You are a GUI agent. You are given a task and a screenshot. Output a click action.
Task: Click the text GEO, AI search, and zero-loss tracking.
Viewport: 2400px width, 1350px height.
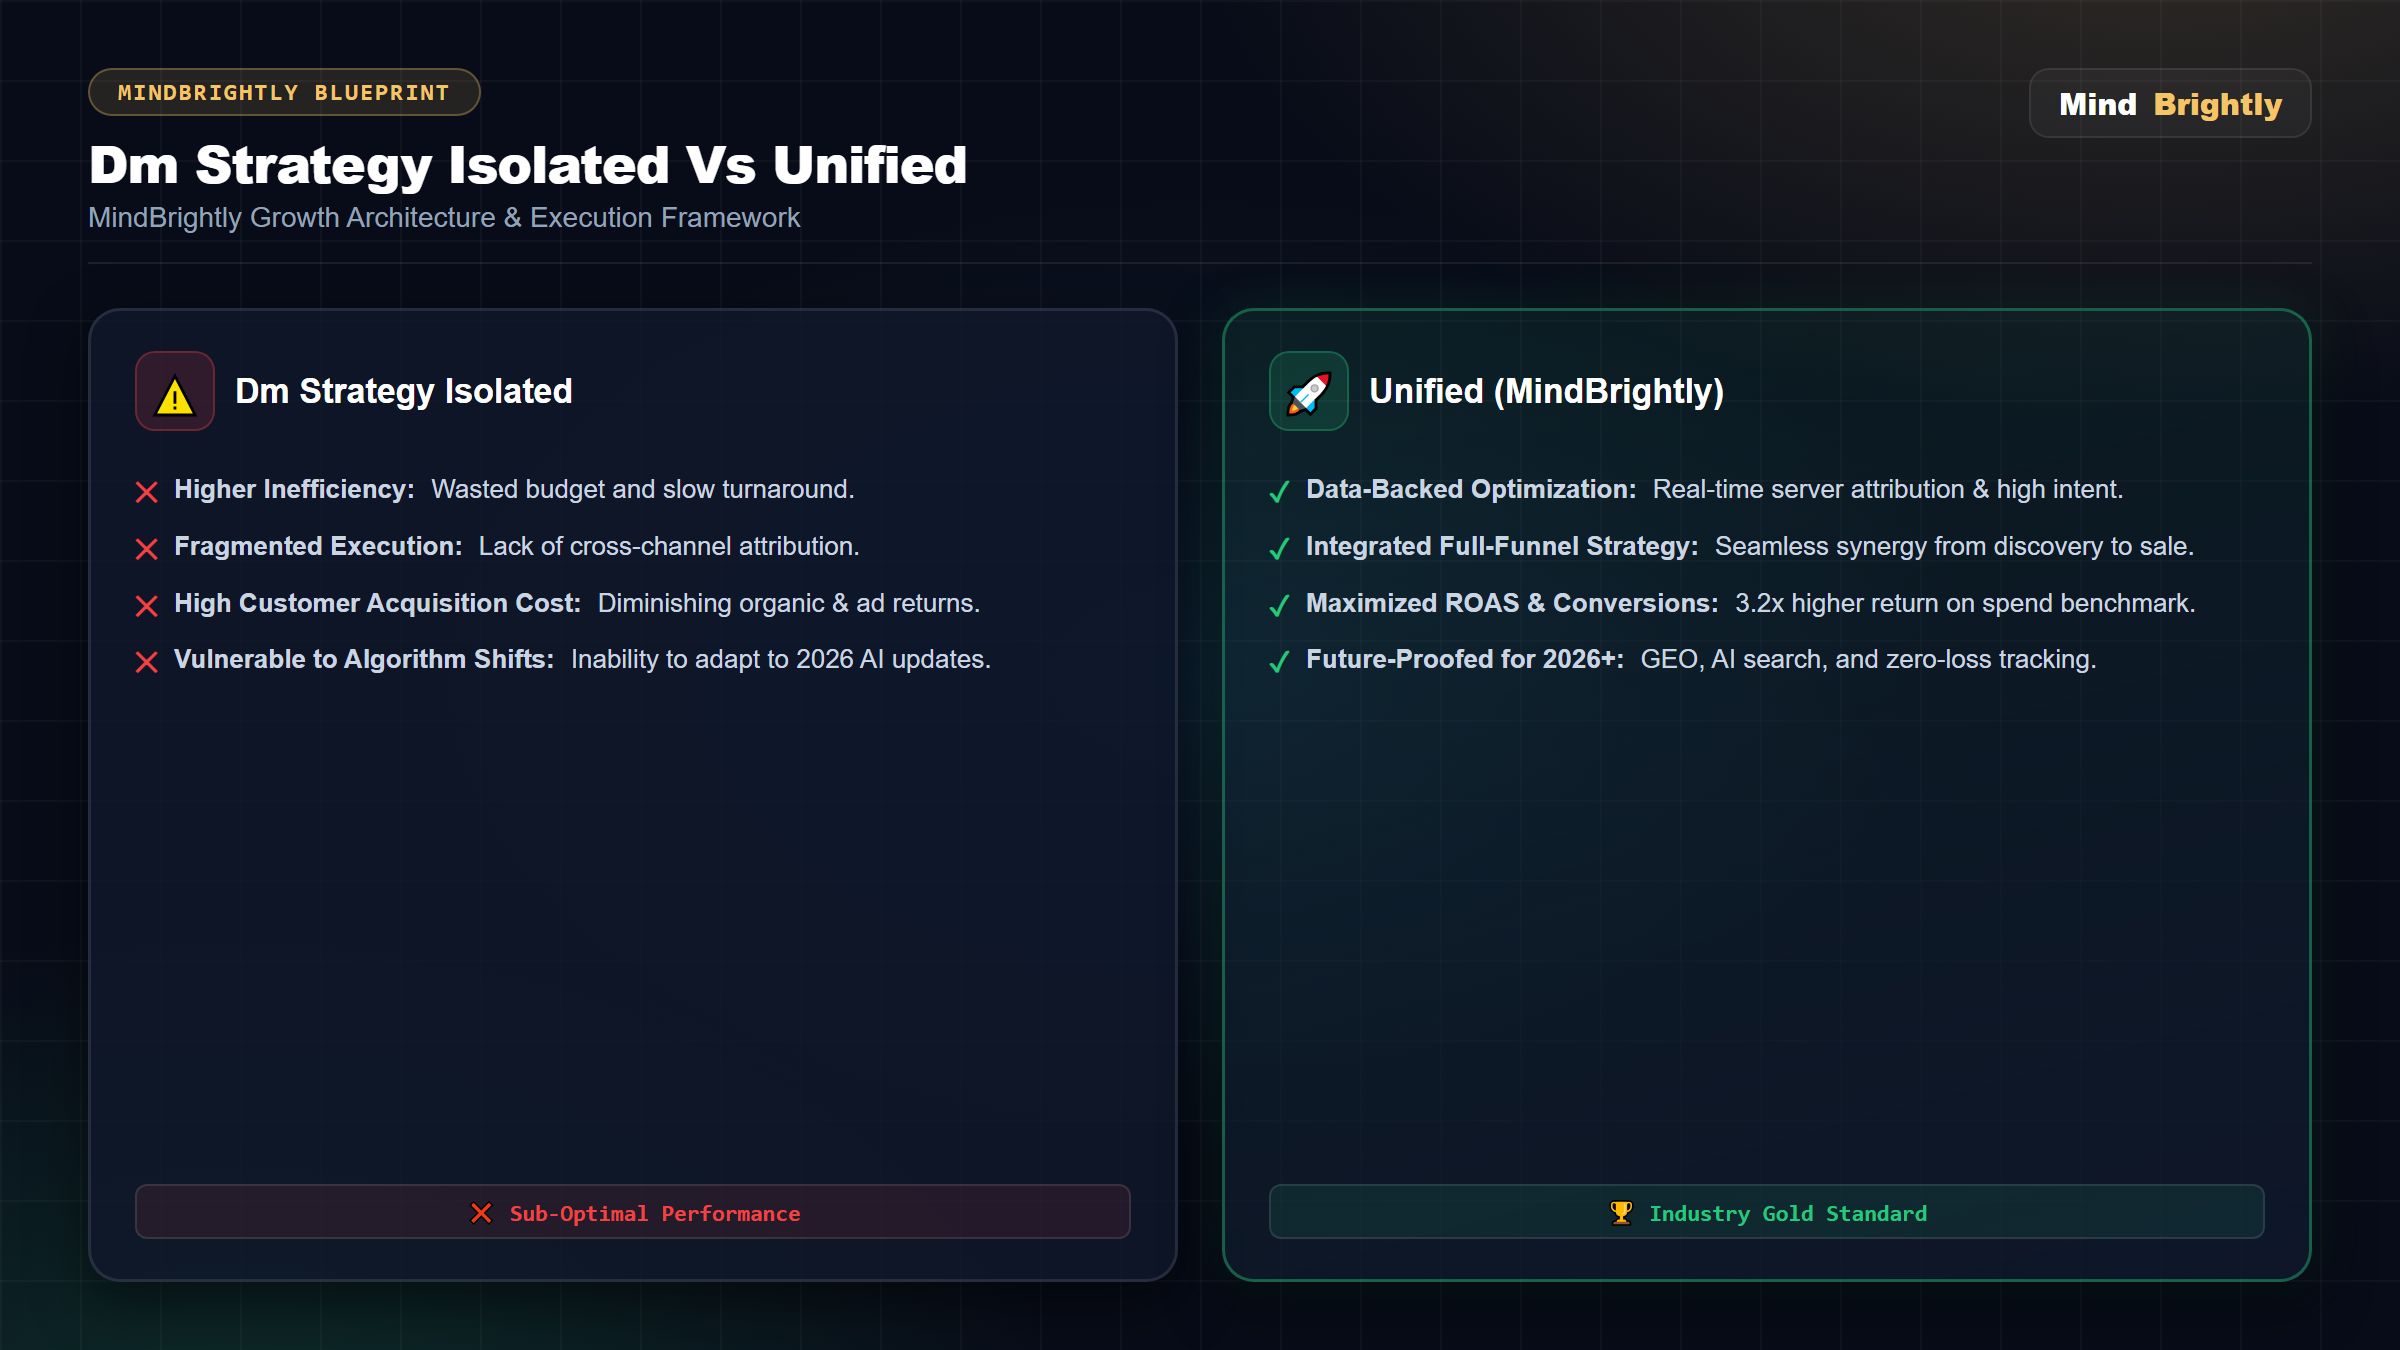tap(1869, 659)
